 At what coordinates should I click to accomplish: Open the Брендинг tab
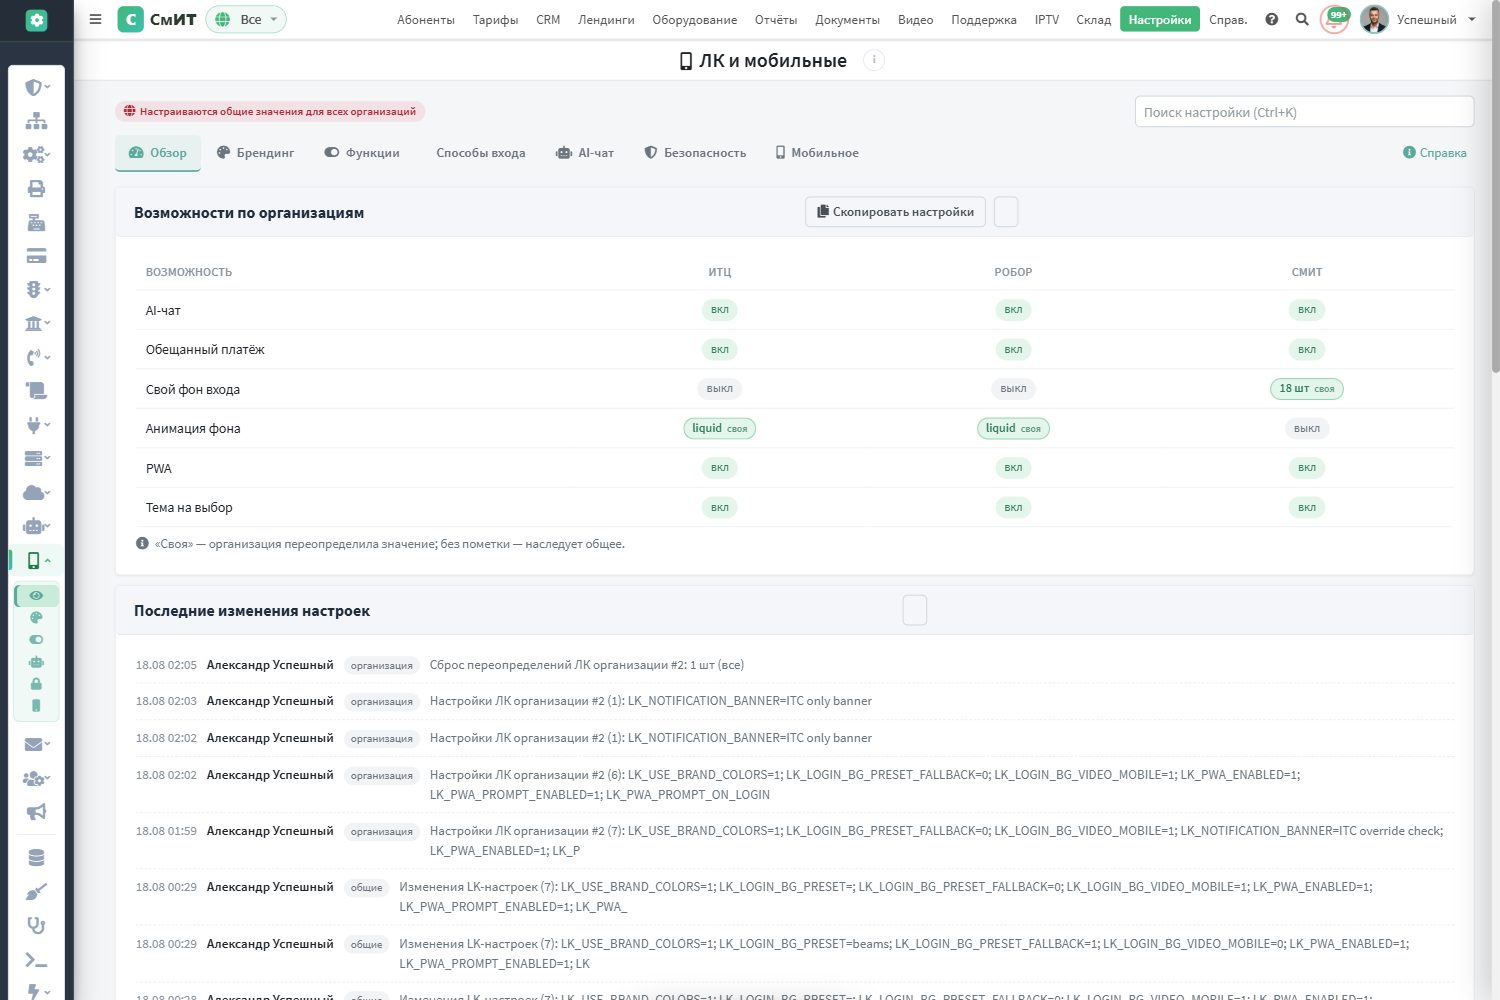[x=256, y=153]
